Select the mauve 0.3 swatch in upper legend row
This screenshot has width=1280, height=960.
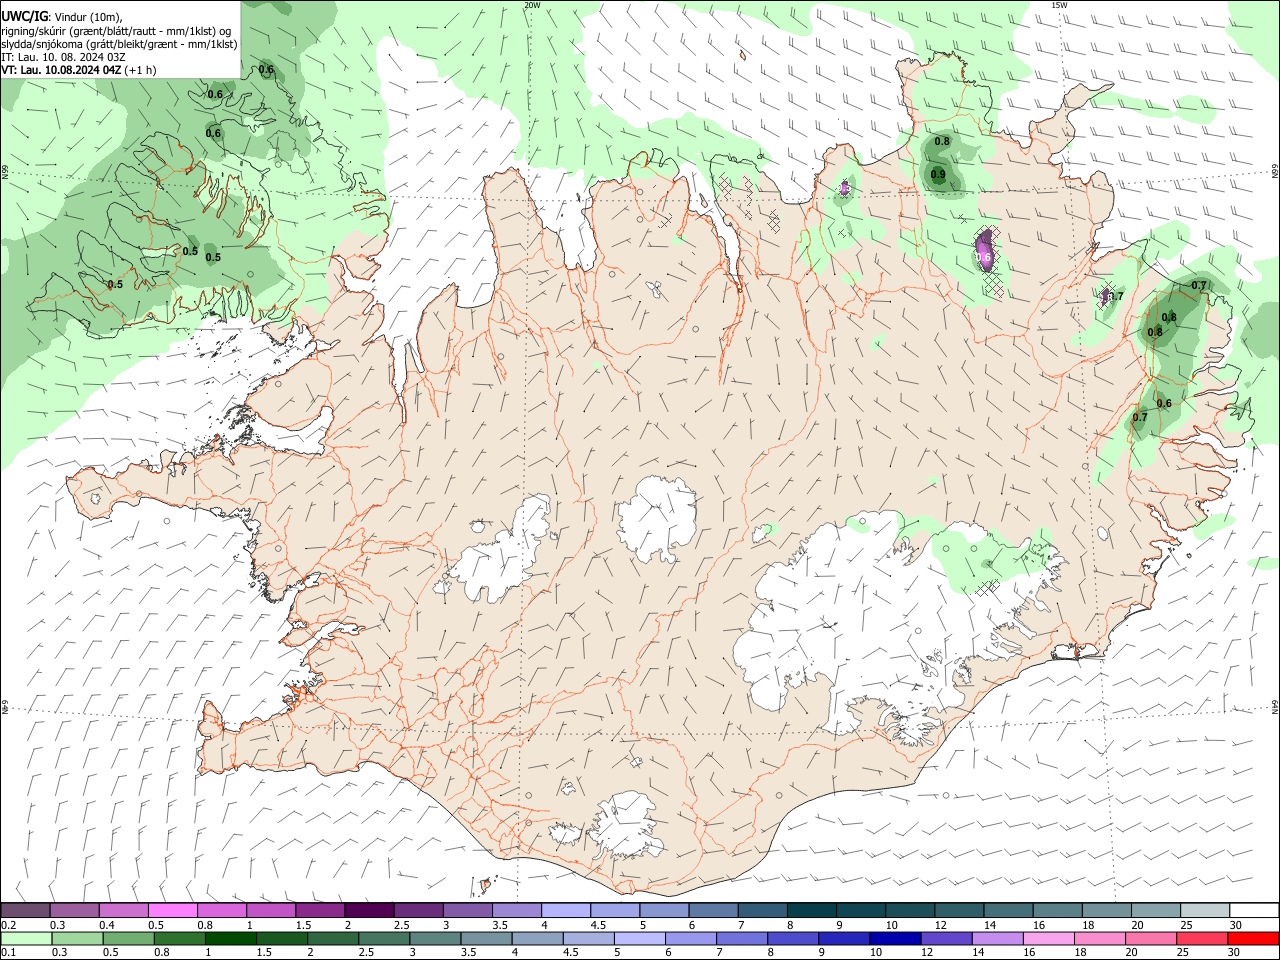[x=74, y=911]
